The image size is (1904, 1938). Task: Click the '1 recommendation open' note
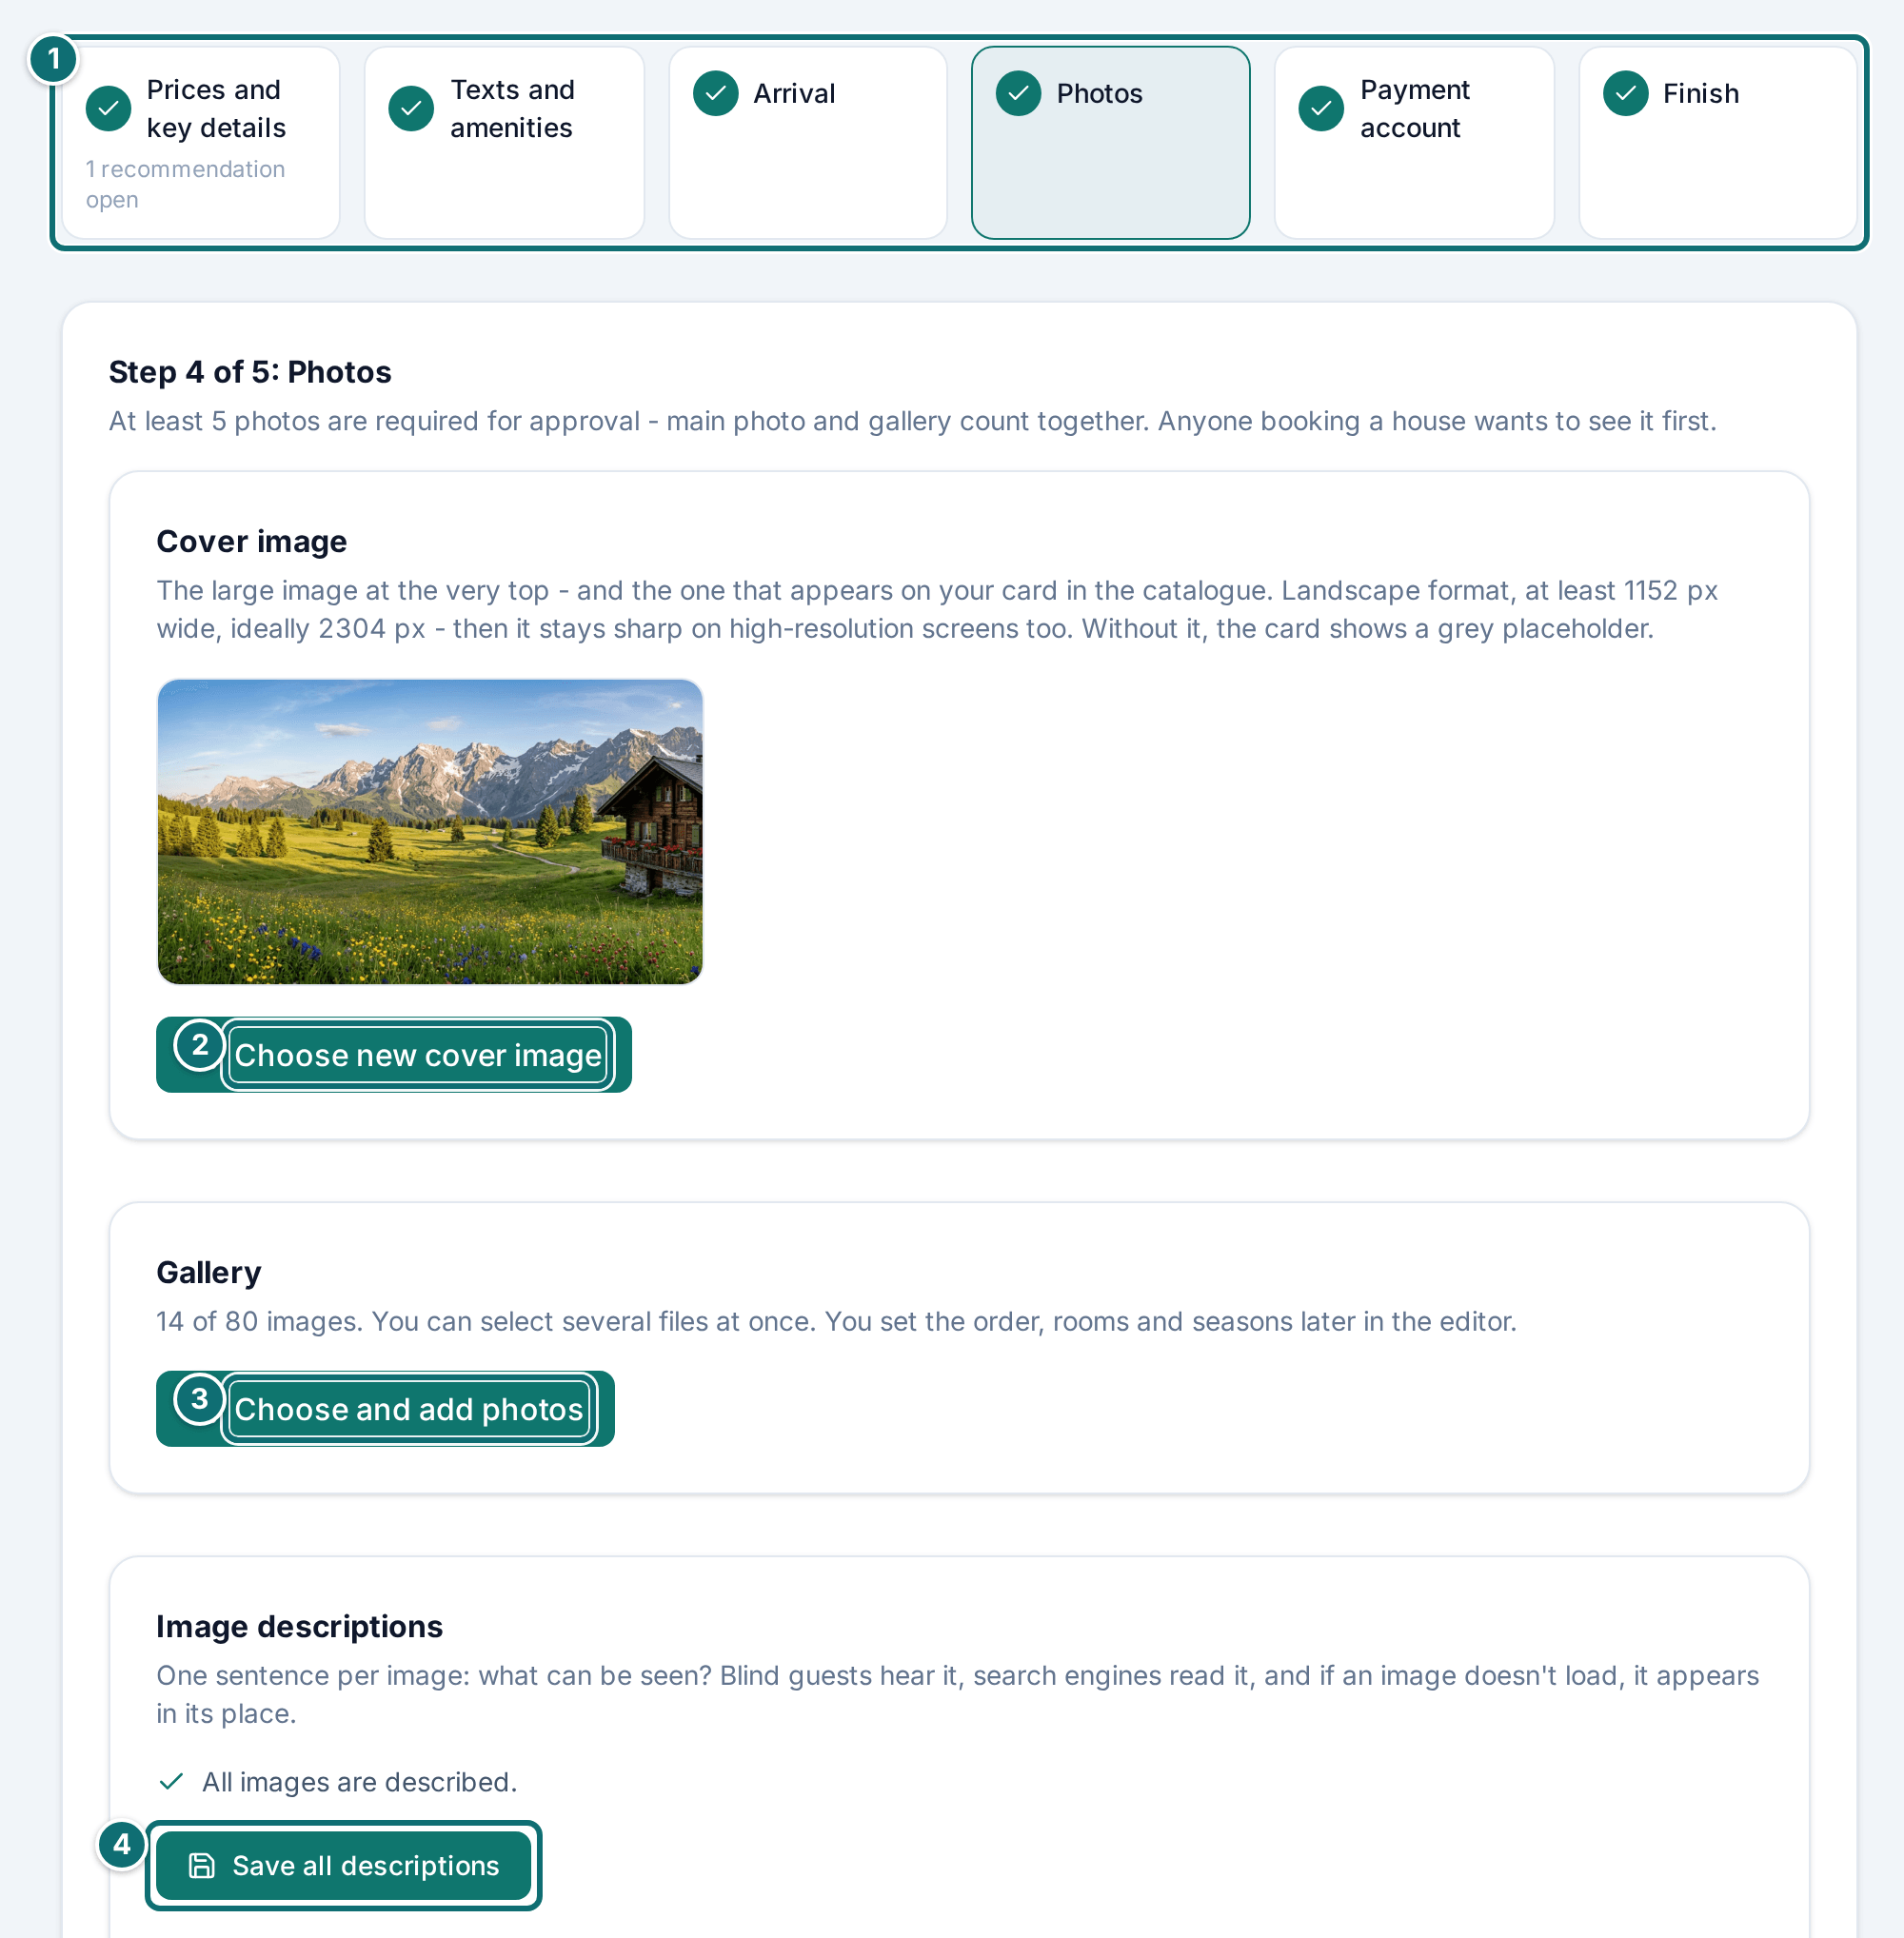(185, 185)
